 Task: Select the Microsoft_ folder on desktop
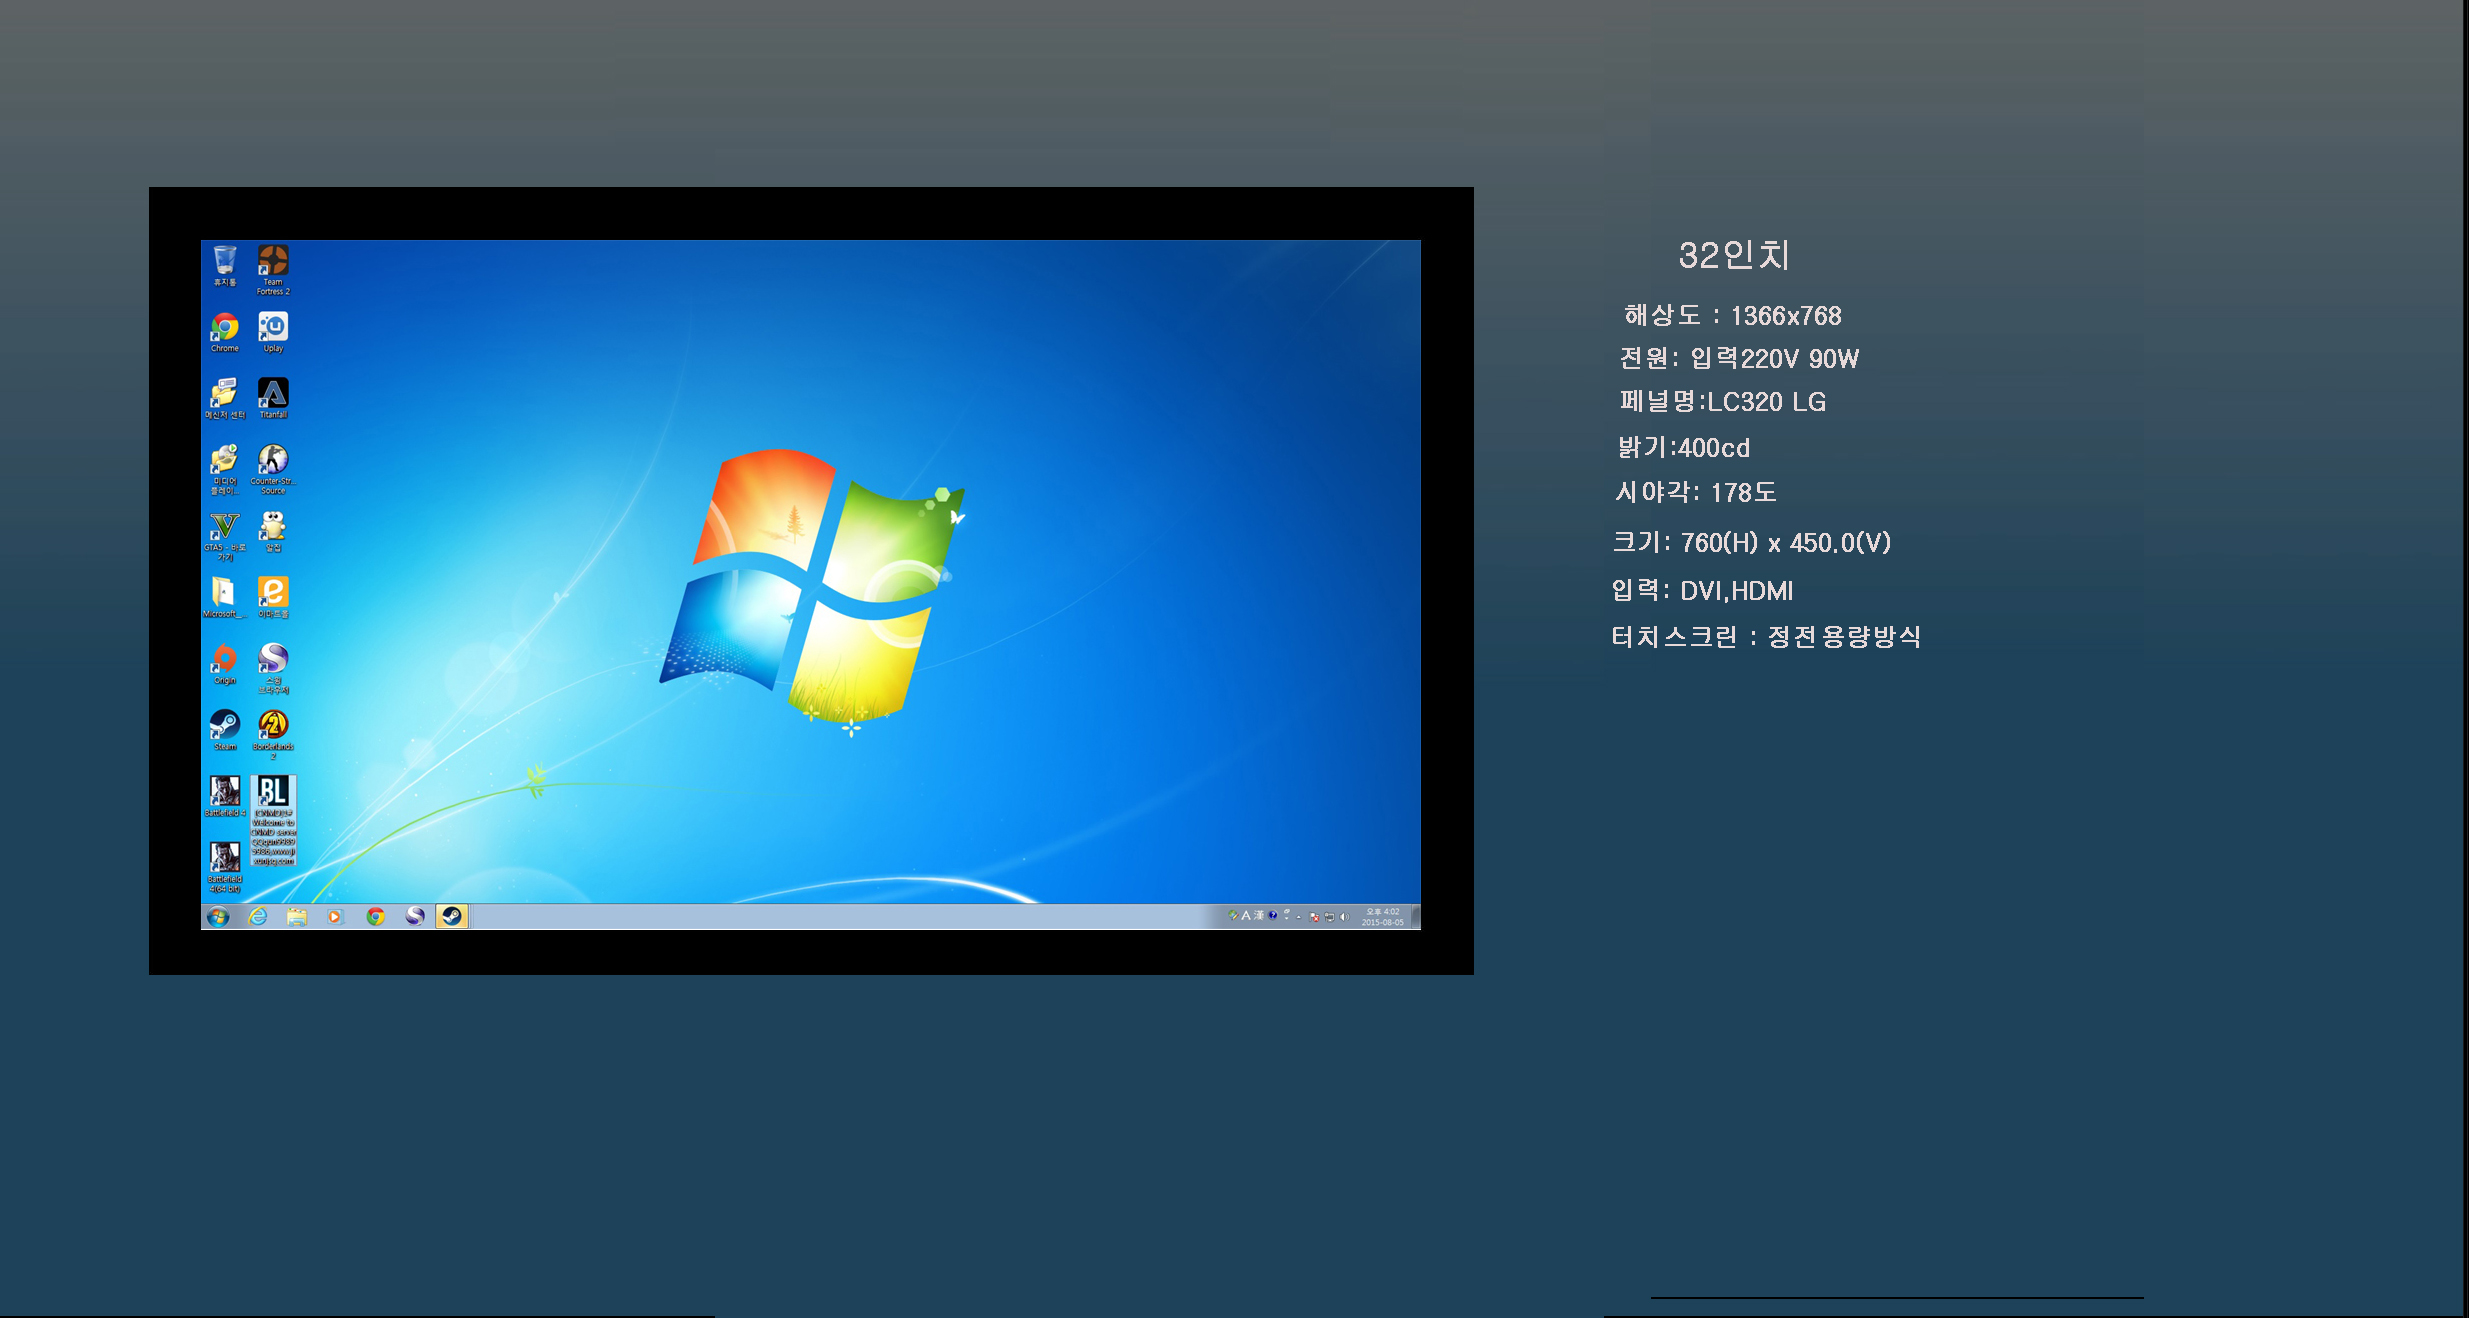pos(224,598)
